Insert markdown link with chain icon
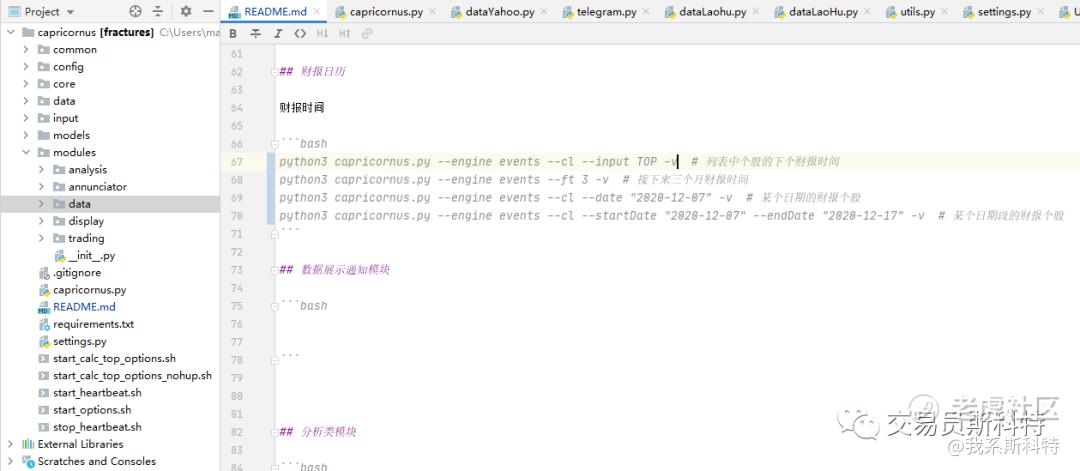This screenshot has width=1080, height=471. coord(367,34)
